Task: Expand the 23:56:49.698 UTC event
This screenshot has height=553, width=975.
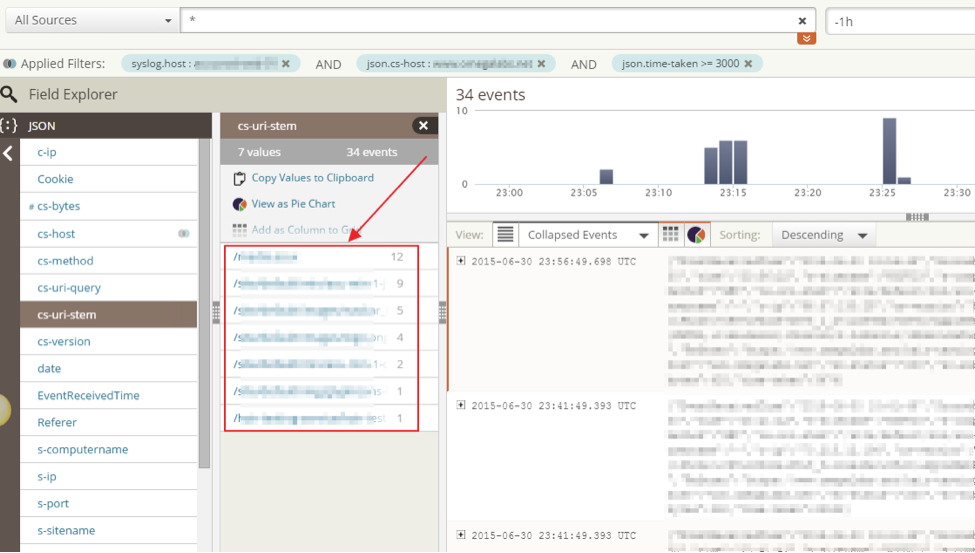Action: 461,261
